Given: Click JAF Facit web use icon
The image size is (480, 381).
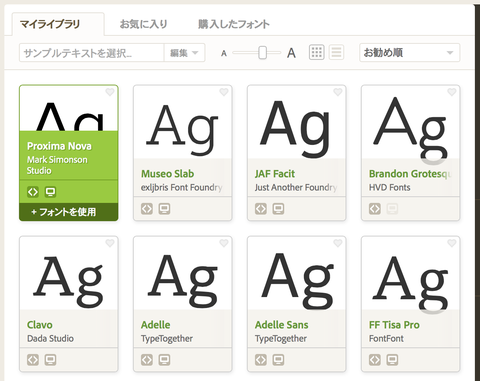Looking at the screenshot, I should pyautogui.click(x=261, y=209).
